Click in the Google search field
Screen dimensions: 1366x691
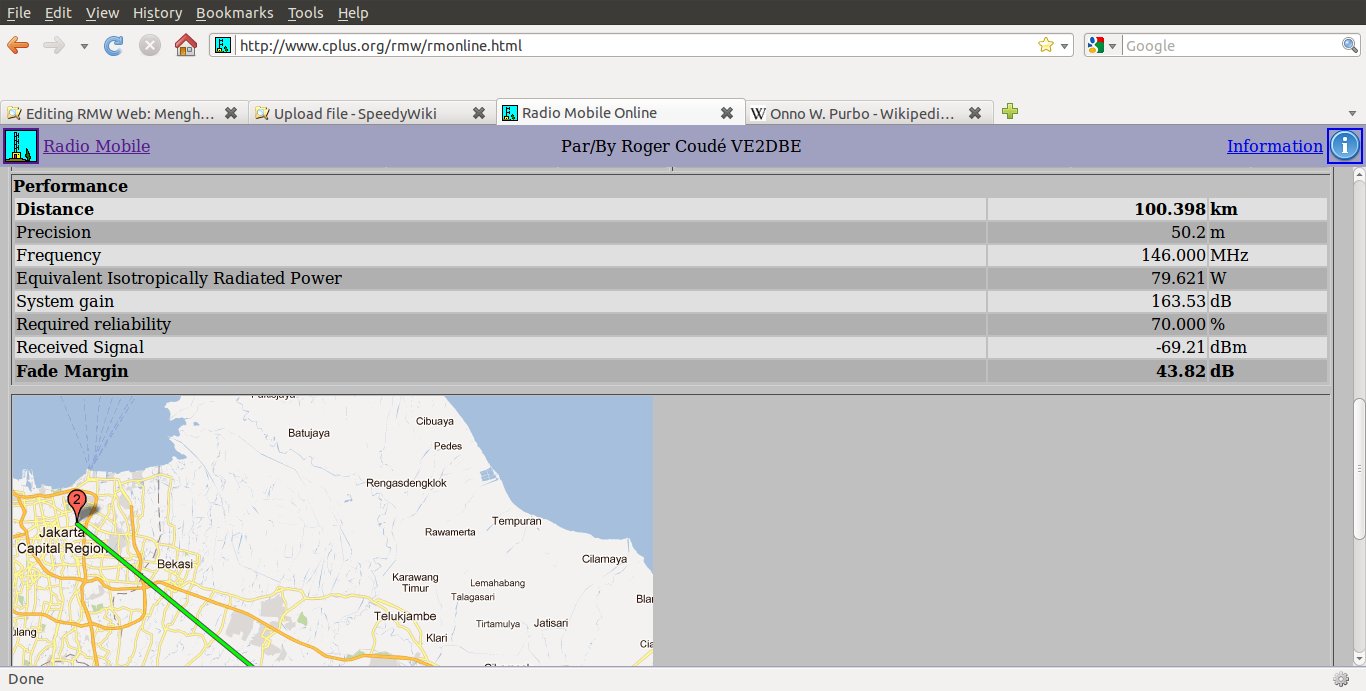(1230, 45)
